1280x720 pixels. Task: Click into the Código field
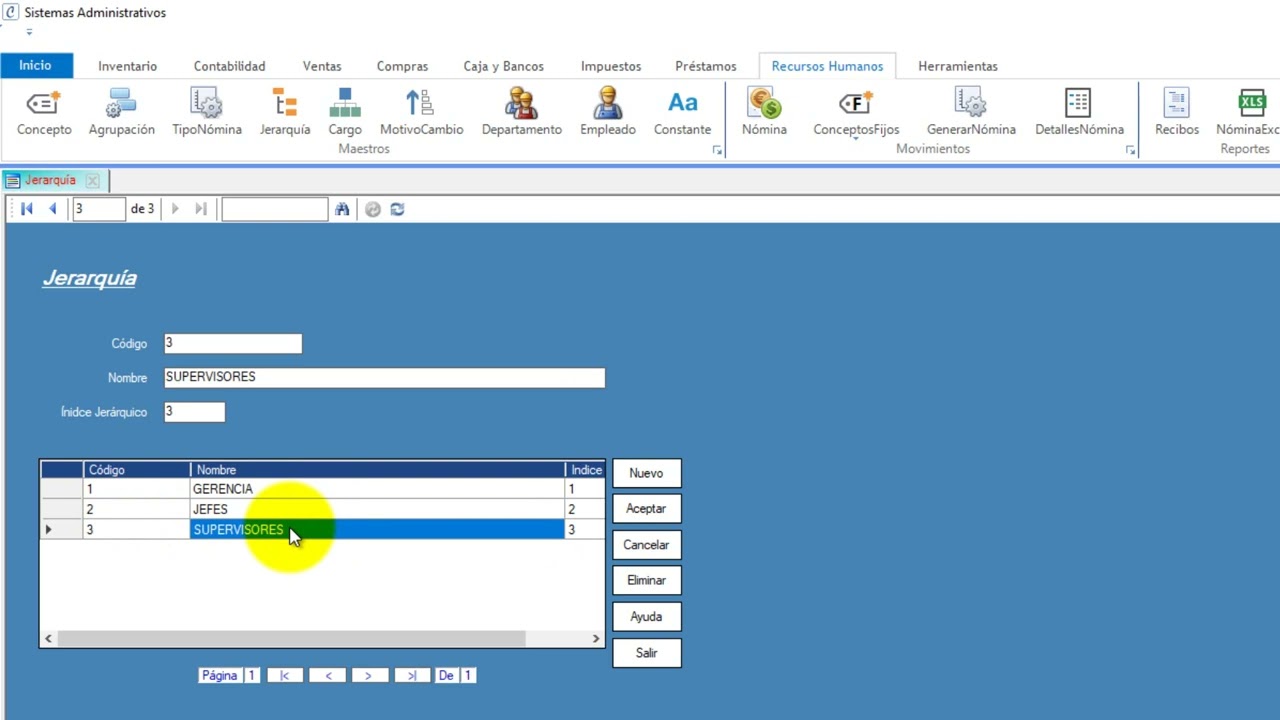click(233, 343)
